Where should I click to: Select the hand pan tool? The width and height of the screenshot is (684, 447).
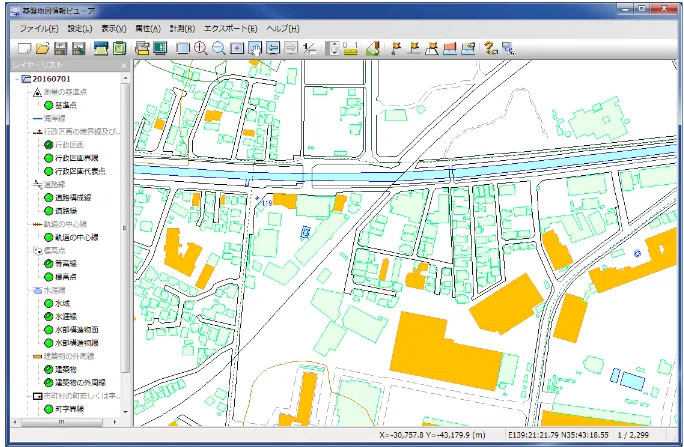coord(255,48)
